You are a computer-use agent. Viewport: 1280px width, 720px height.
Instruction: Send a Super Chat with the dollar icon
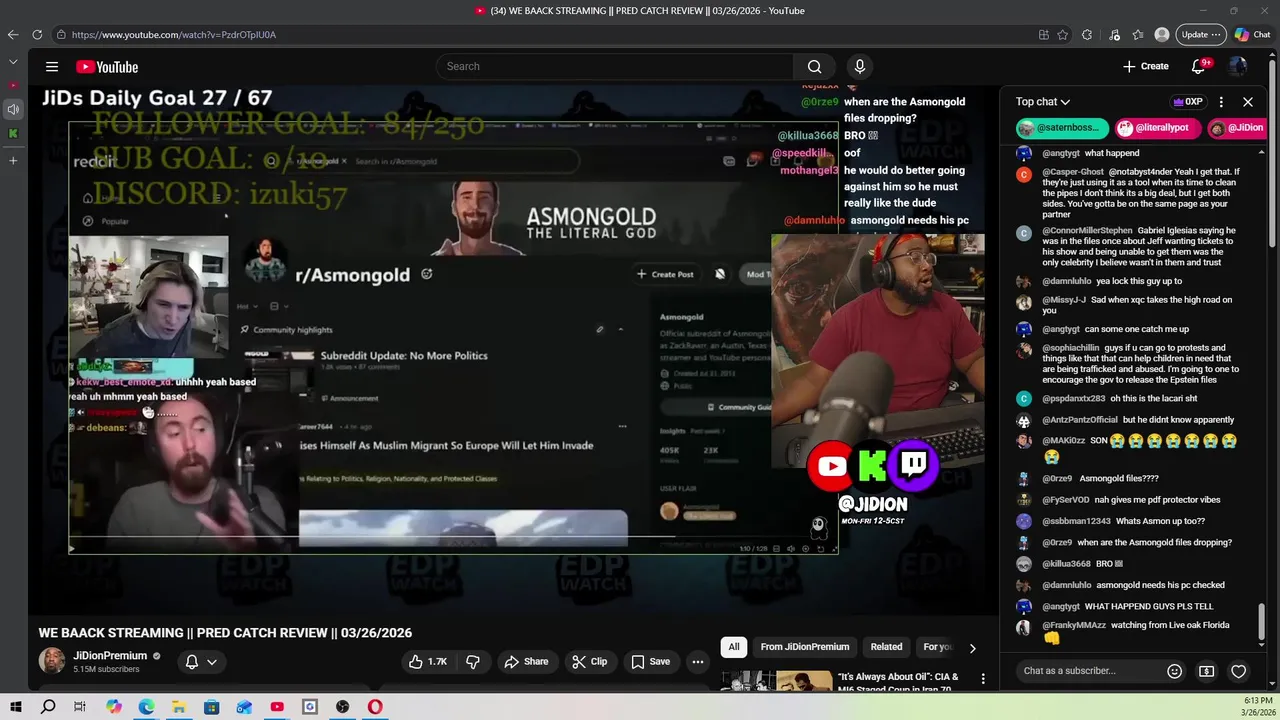(x=1207, y=671)
